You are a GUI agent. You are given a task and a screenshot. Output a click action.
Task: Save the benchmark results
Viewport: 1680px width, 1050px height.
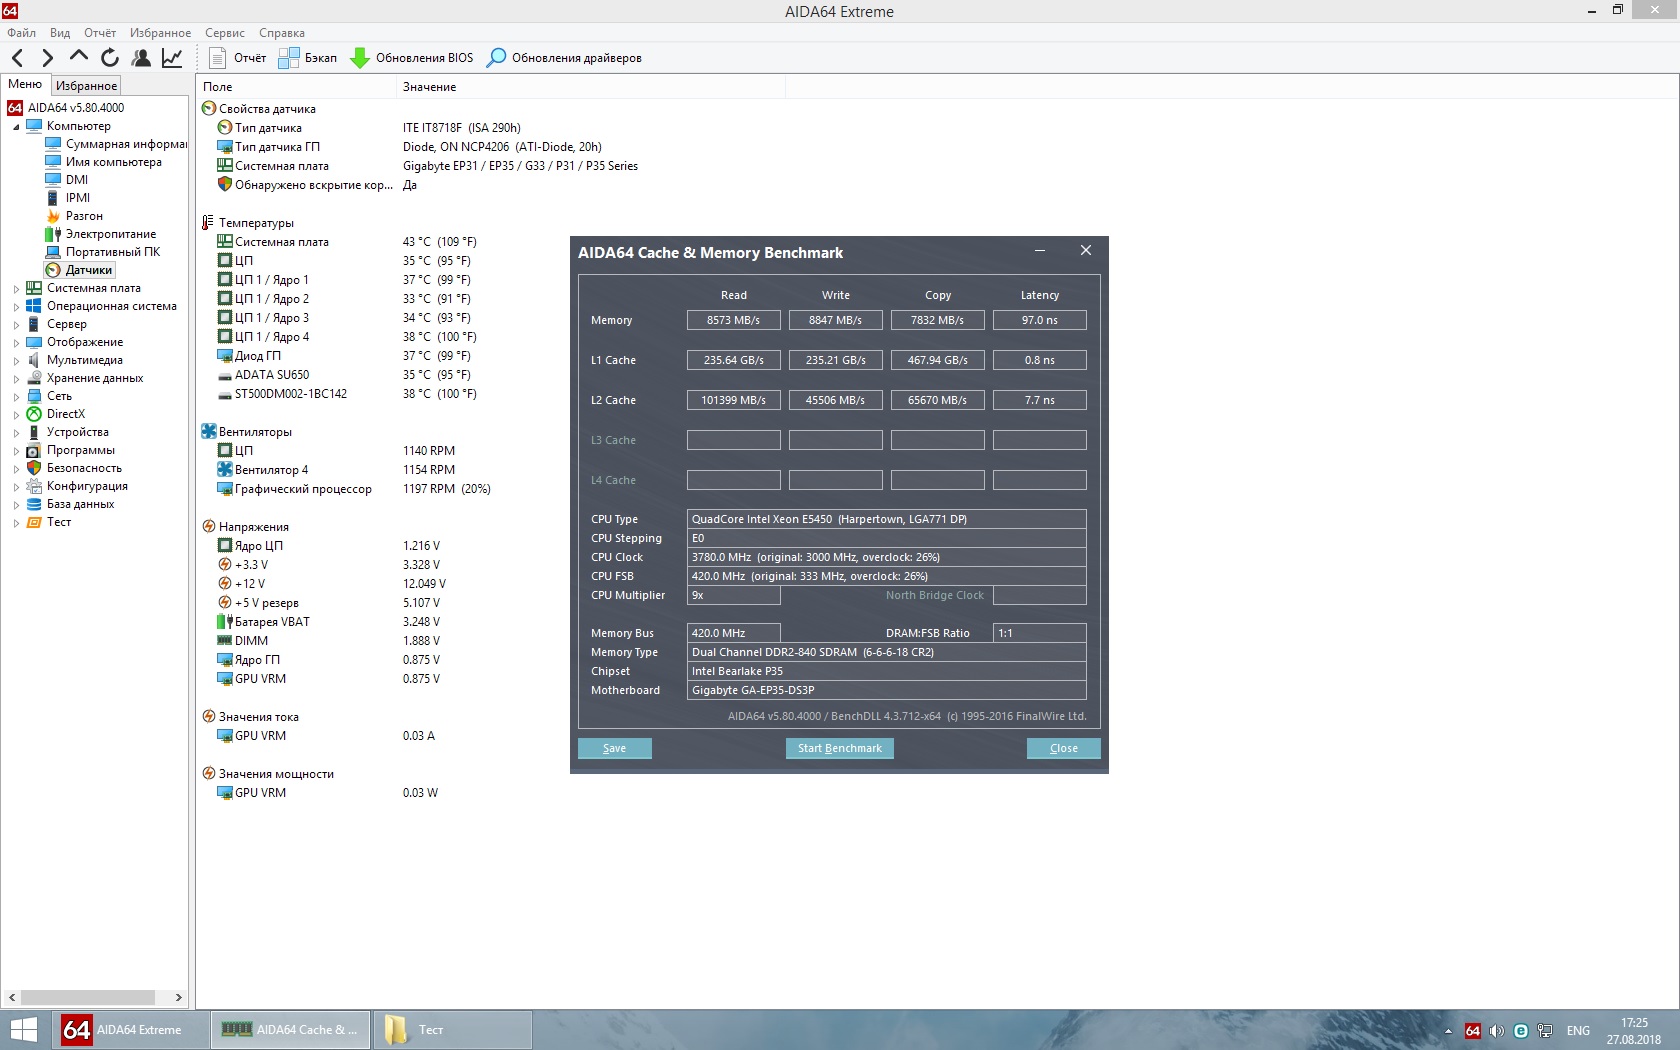click(615, 748)
